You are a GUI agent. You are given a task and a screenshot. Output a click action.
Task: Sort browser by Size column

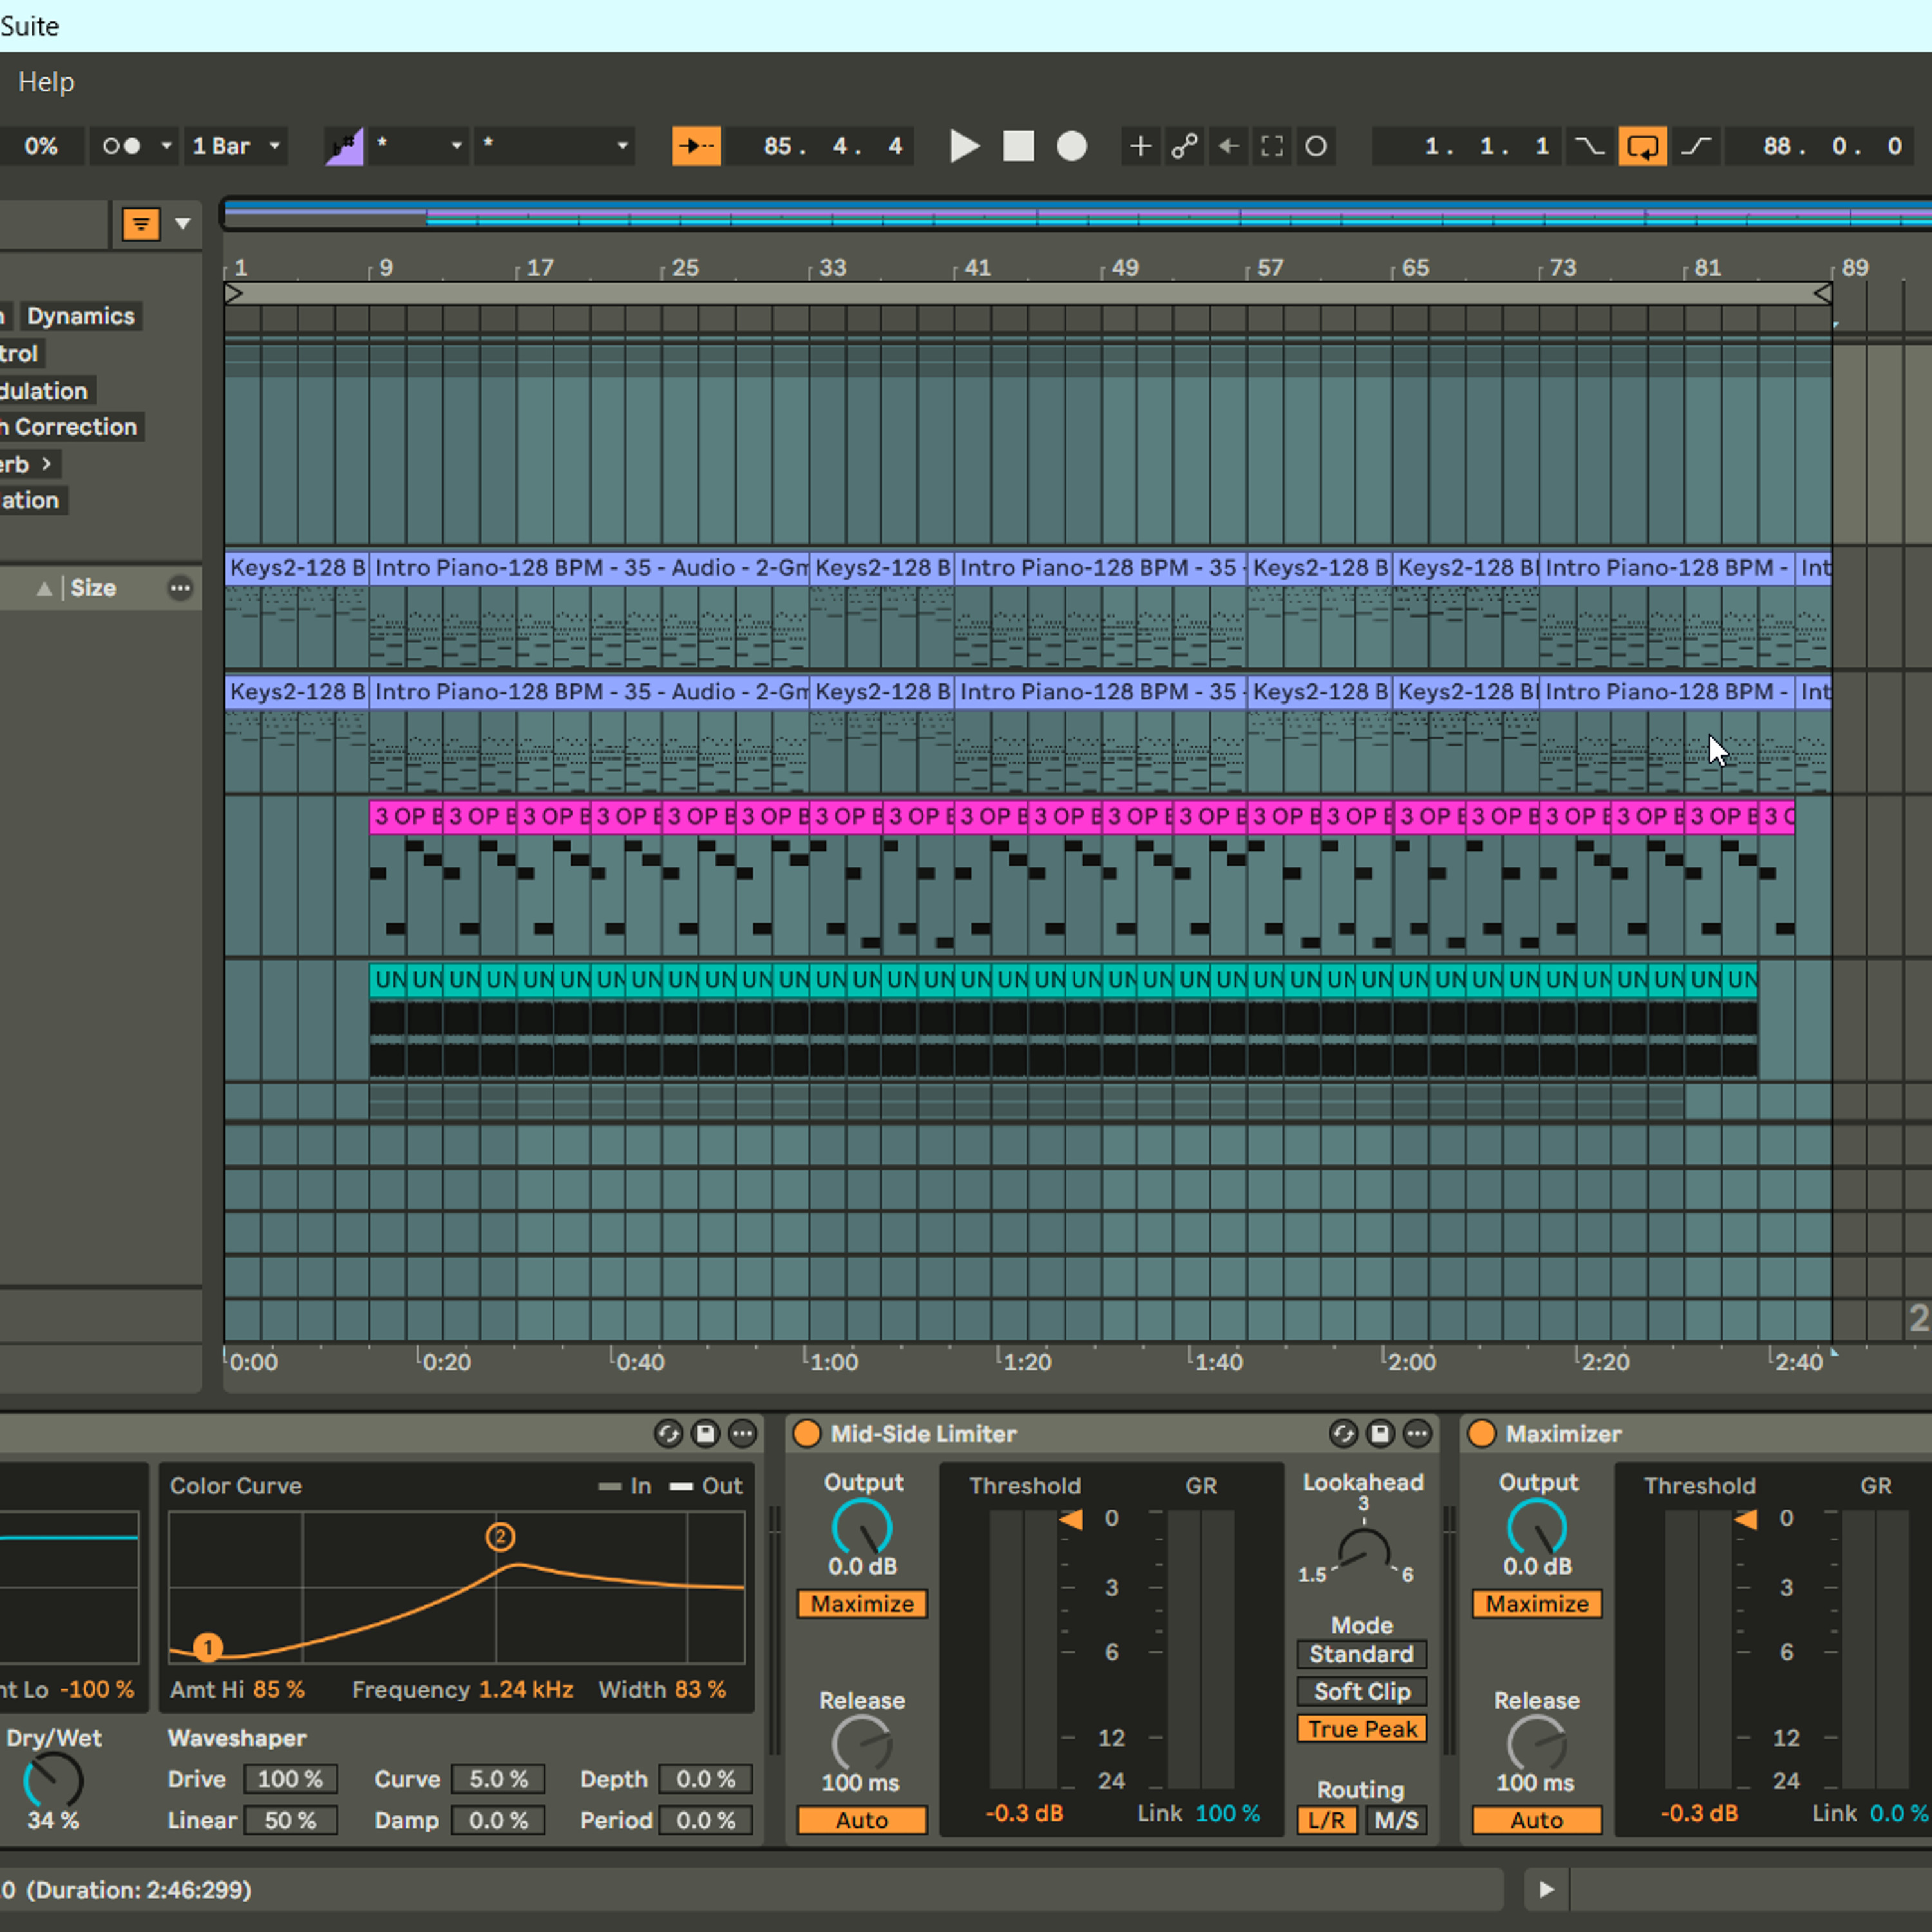93,588
